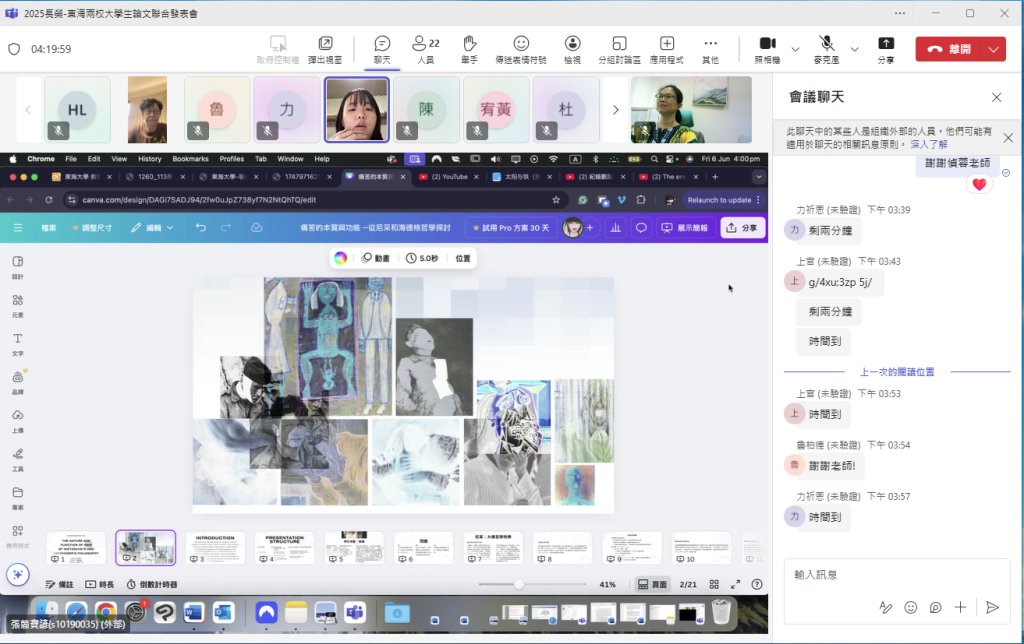Undo the last action in Canva
Image resolution: width=1024 pixels, height=644 pixels.
(x=200, y=228)
